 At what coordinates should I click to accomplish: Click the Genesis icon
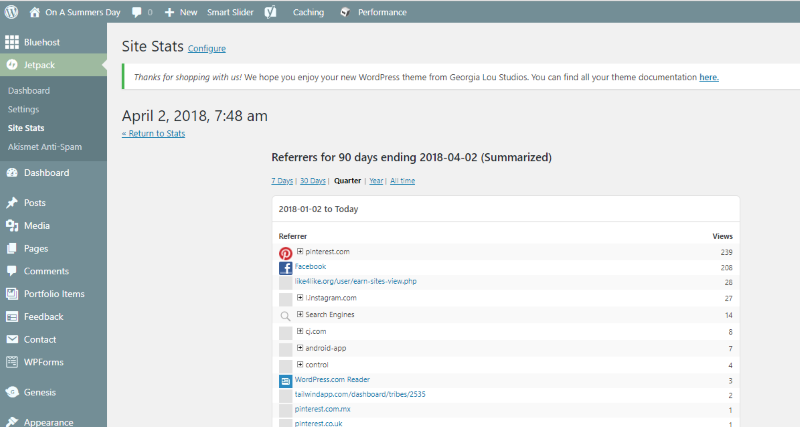point(12,392)
